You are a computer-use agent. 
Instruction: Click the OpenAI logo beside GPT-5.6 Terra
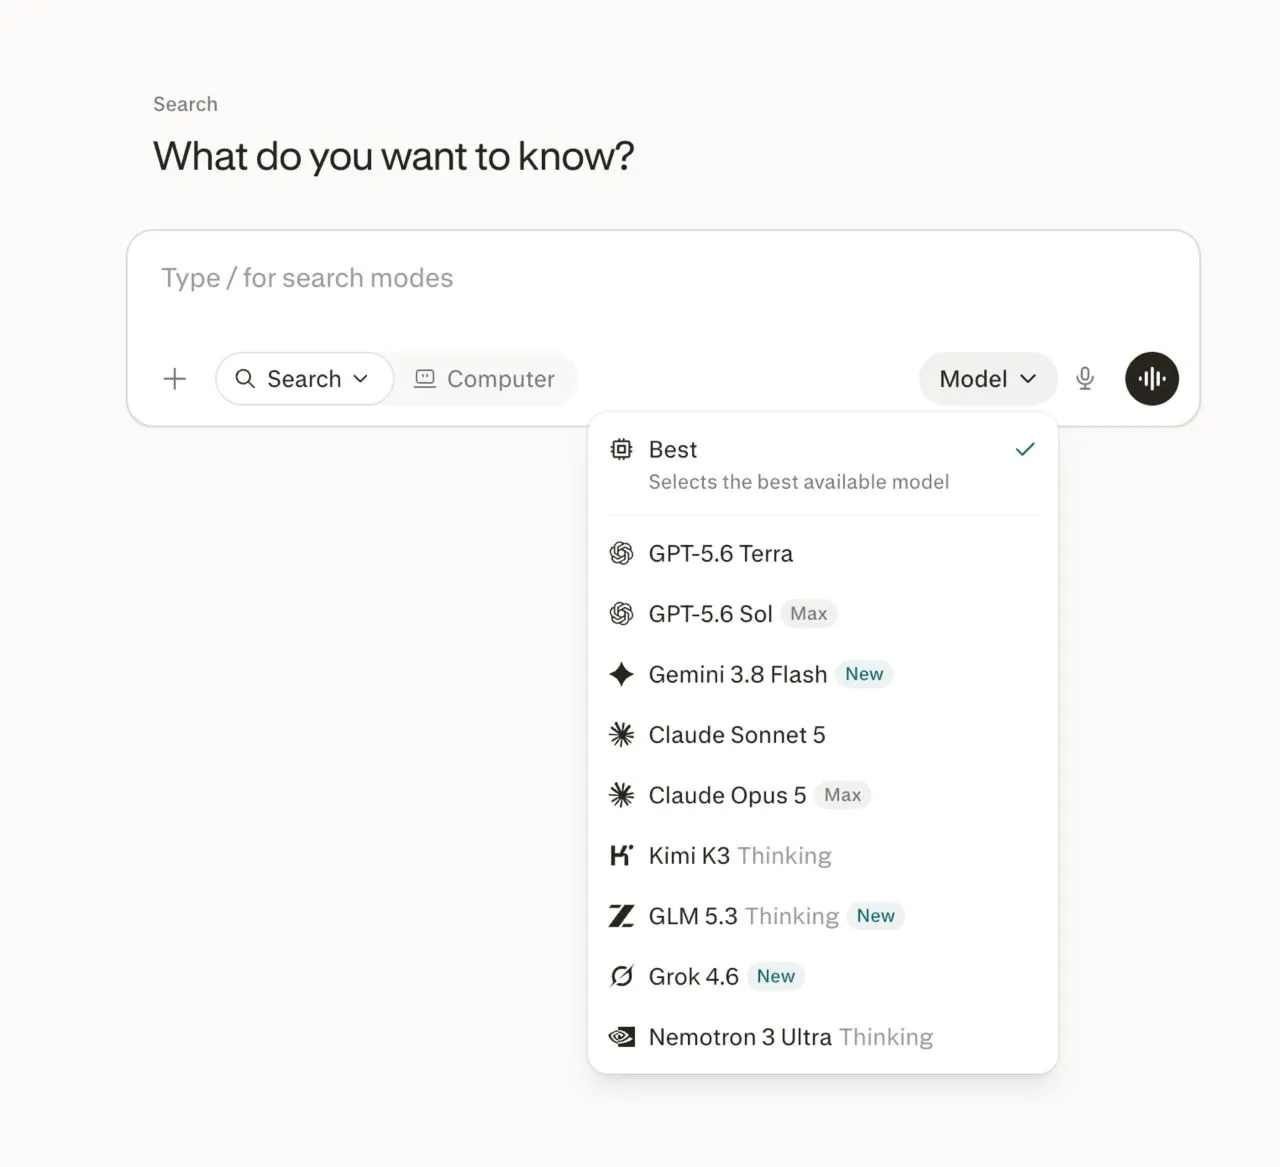coord(622,554)
